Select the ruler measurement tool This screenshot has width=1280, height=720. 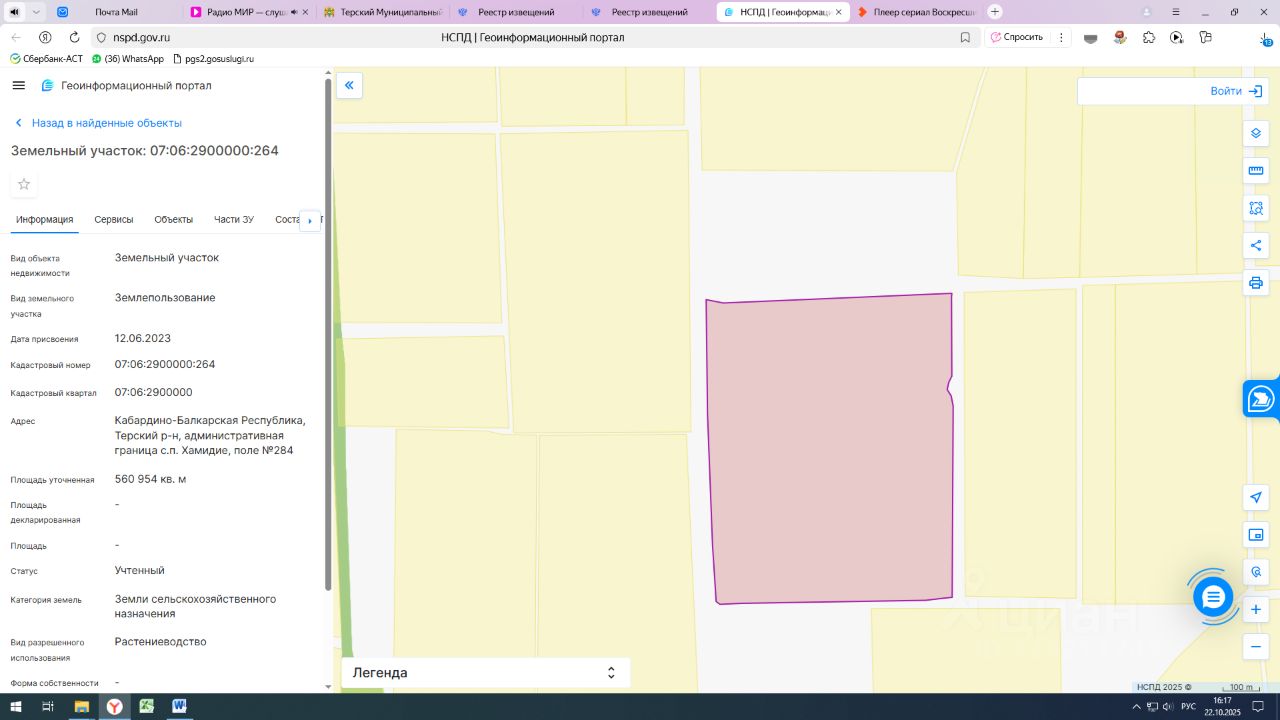pos(1256,171)
